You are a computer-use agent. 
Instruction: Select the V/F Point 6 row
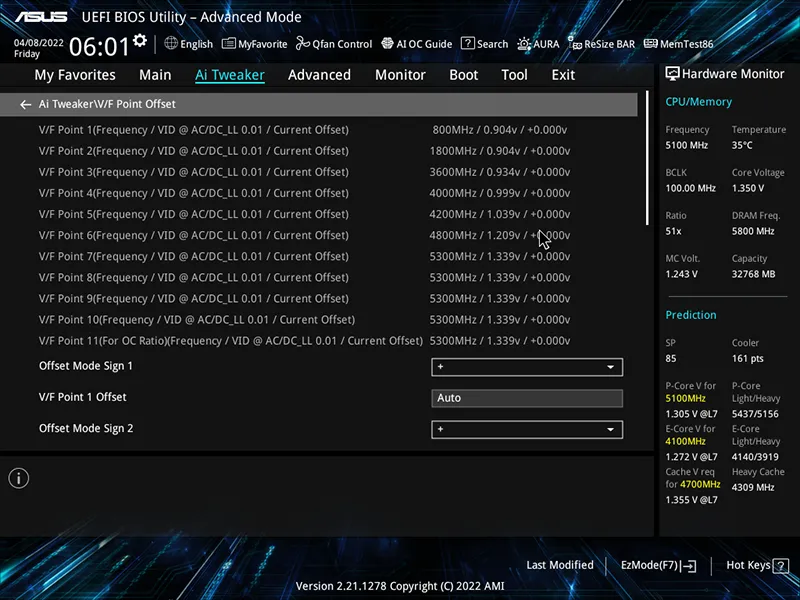point(304,235)
